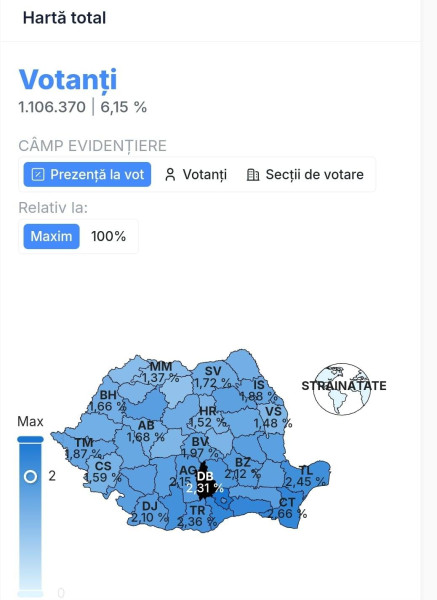Choose Secții de votare highlight field
This screenshot has height=600, width=437.
305,174
